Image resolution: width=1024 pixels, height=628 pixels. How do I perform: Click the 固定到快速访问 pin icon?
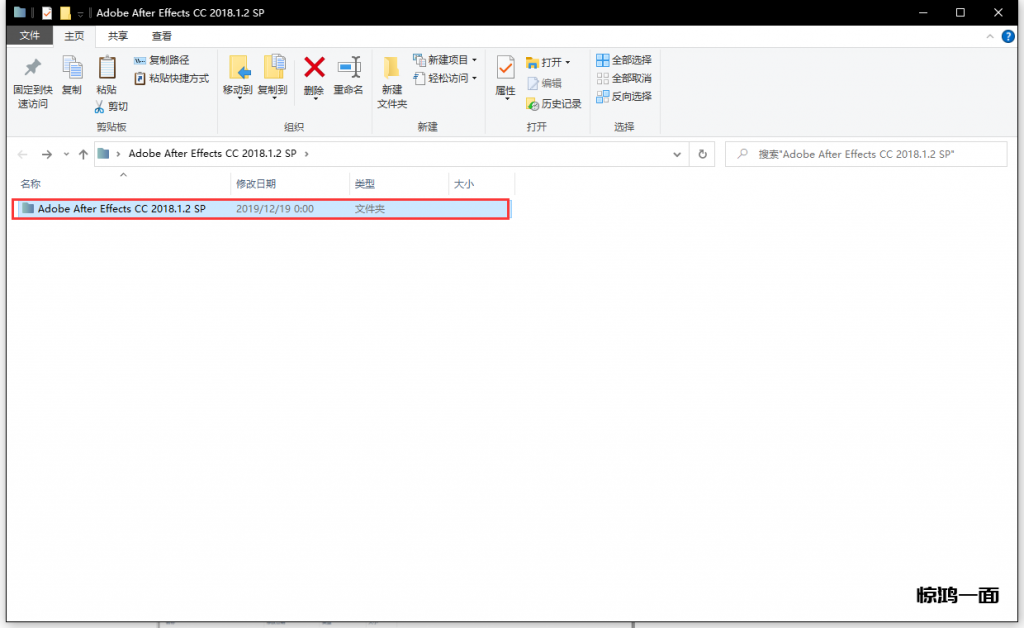point(32,68)
